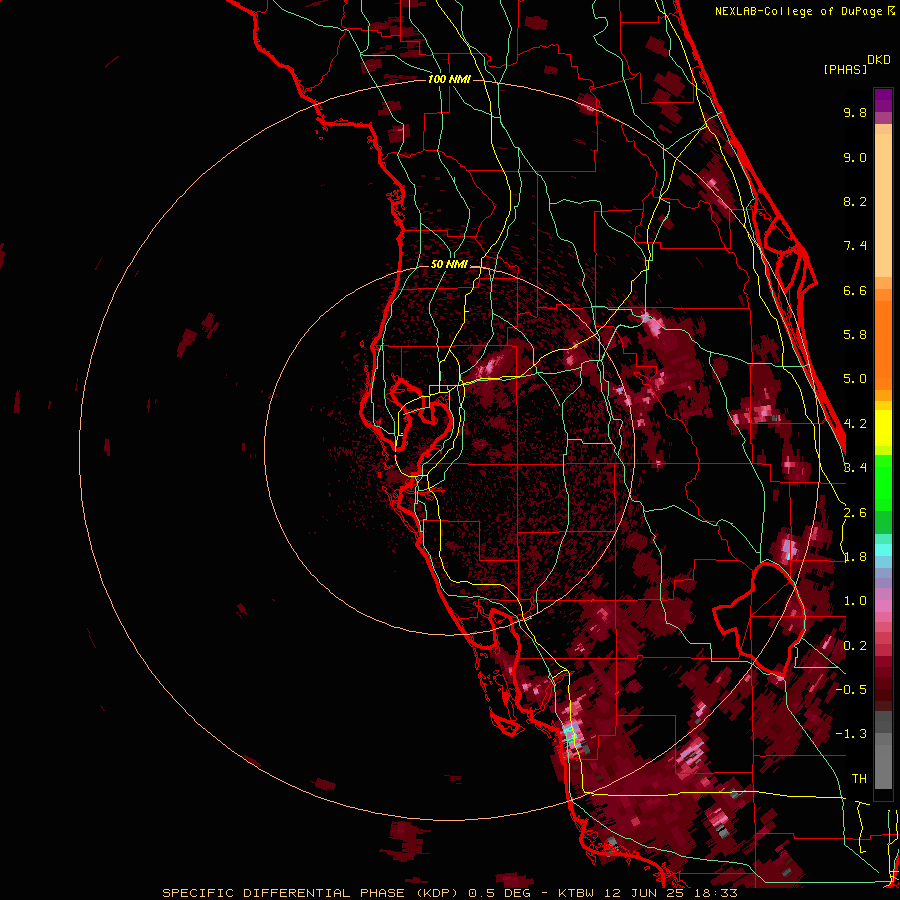Click the NEXLAB-College of DuPage label
This screenshot has height=900, width=900.
click(x=800, y=11)
